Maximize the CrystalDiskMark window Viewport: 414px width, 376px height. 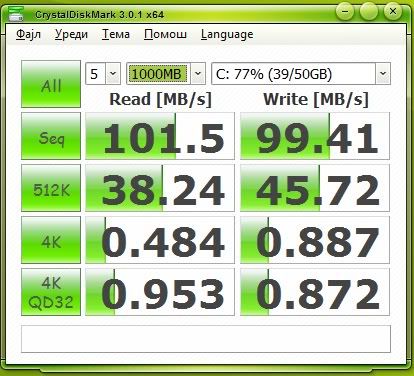point(369,12)
